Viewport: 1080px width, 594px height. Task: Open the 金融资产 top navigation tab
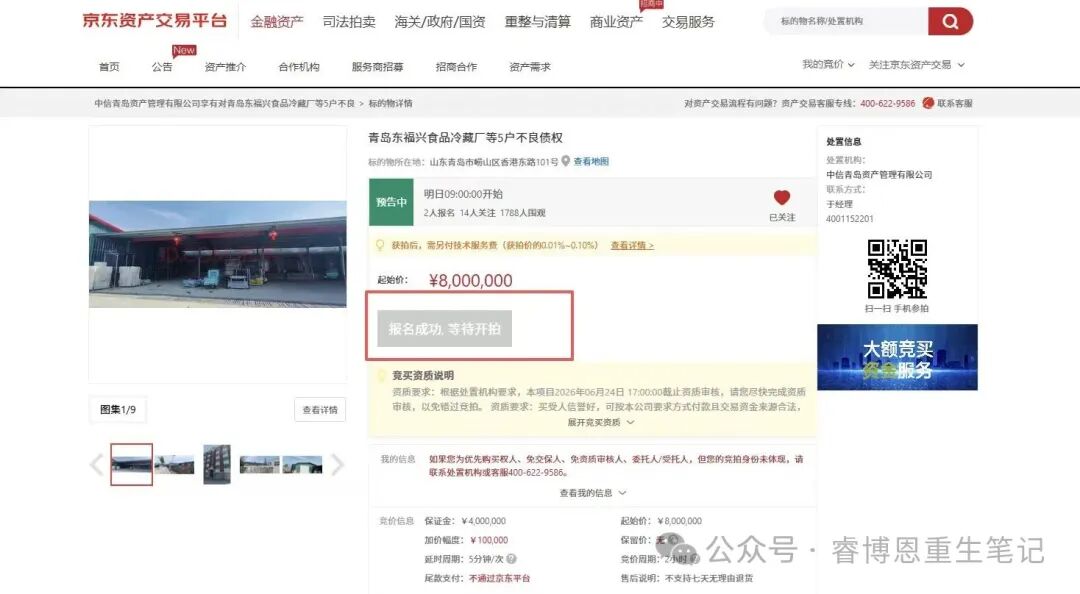(277, 22)
